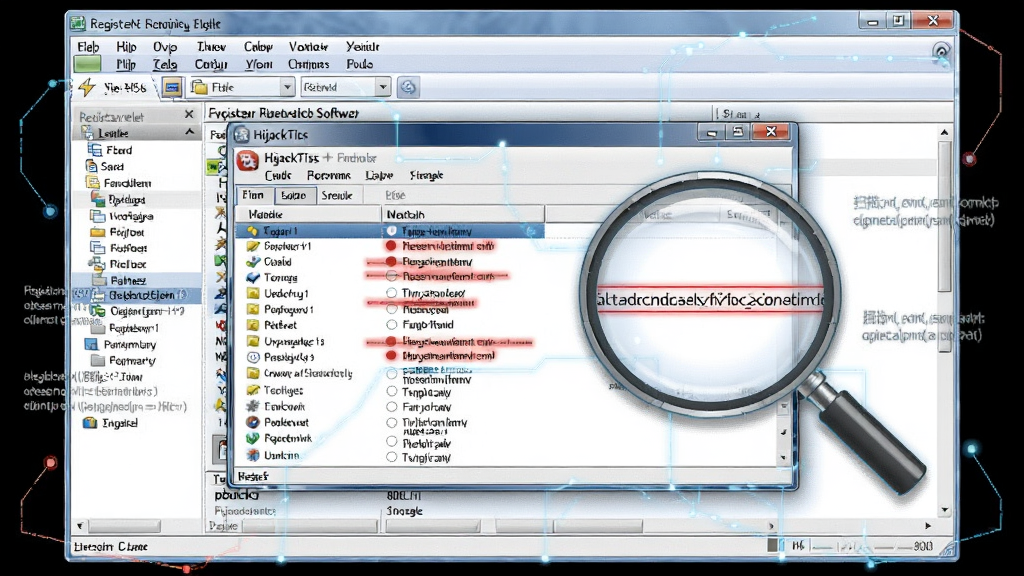Switch to the Sreole tab in the dialog
Image resolution: width=1024 pixels, height=576 pixels.
tap(337, 195)
